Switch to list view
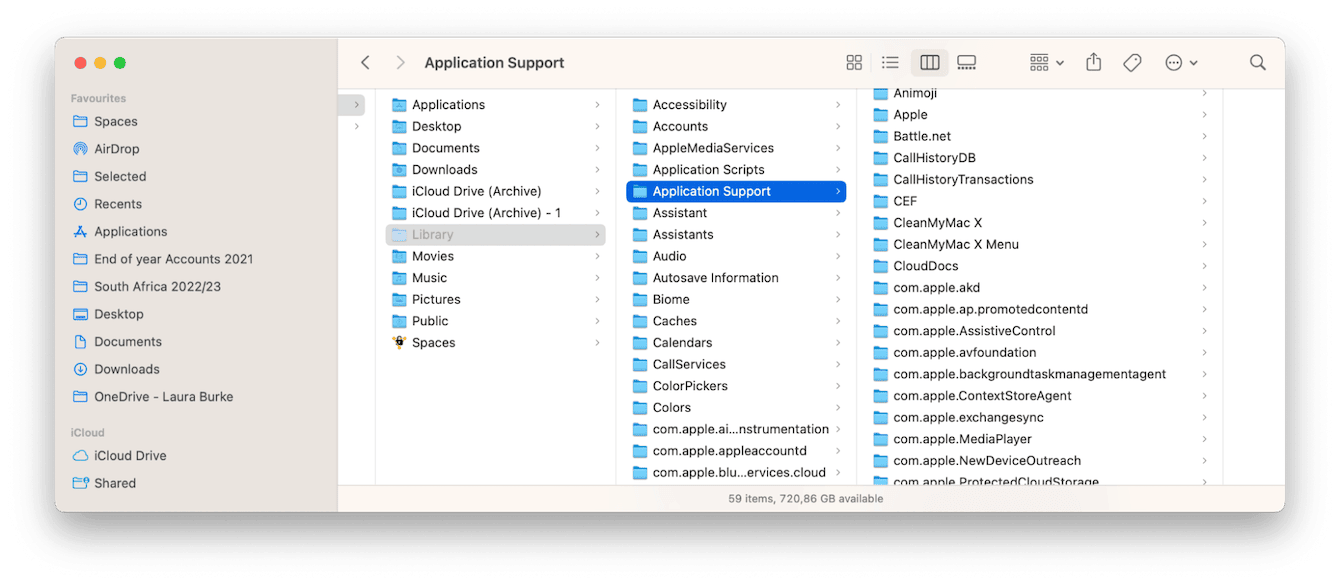 [890, 63]
